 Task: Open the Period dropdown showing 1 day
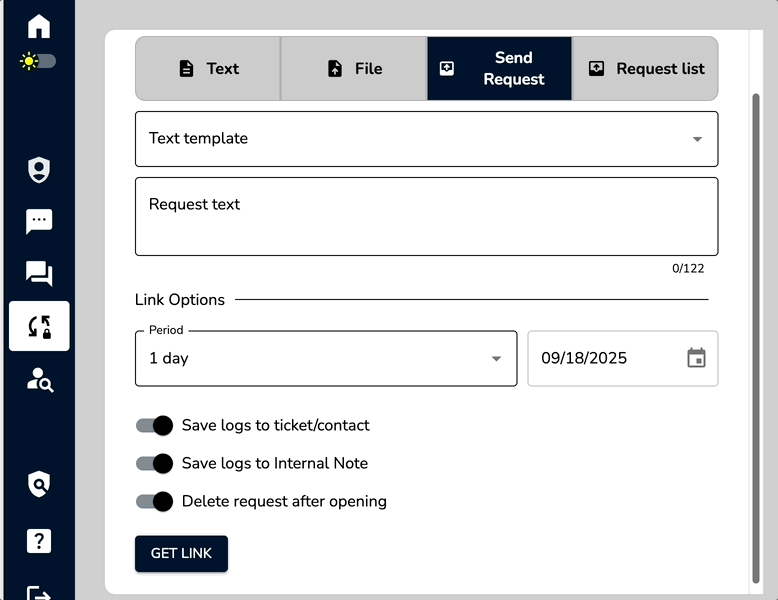click(x=326, y=358)
